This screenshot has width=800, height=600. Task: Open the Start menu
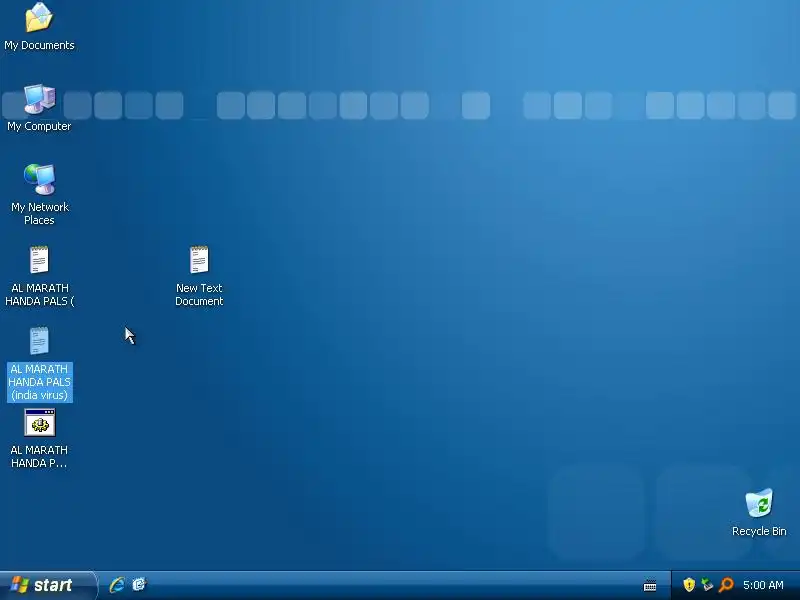click(47, 585)
